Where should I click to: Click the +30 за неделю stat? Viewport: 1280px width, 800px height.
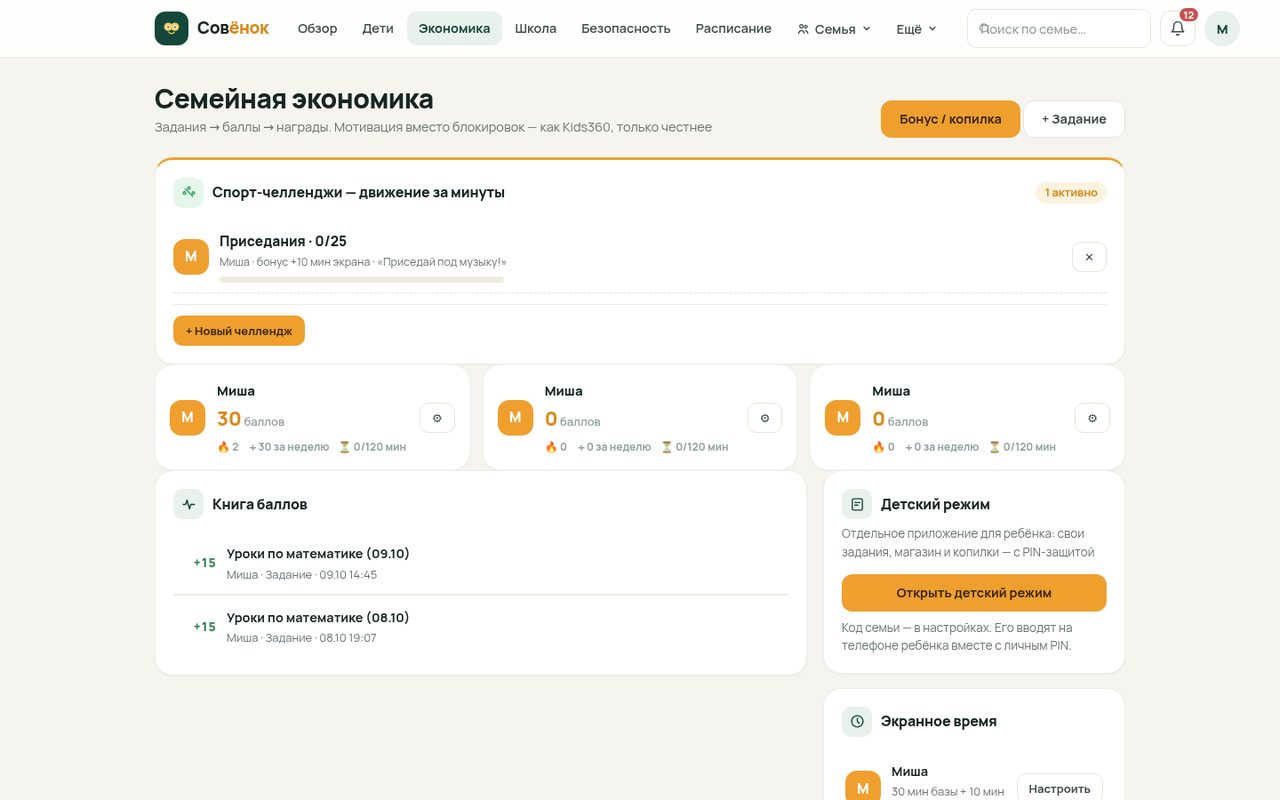point(289,447)
